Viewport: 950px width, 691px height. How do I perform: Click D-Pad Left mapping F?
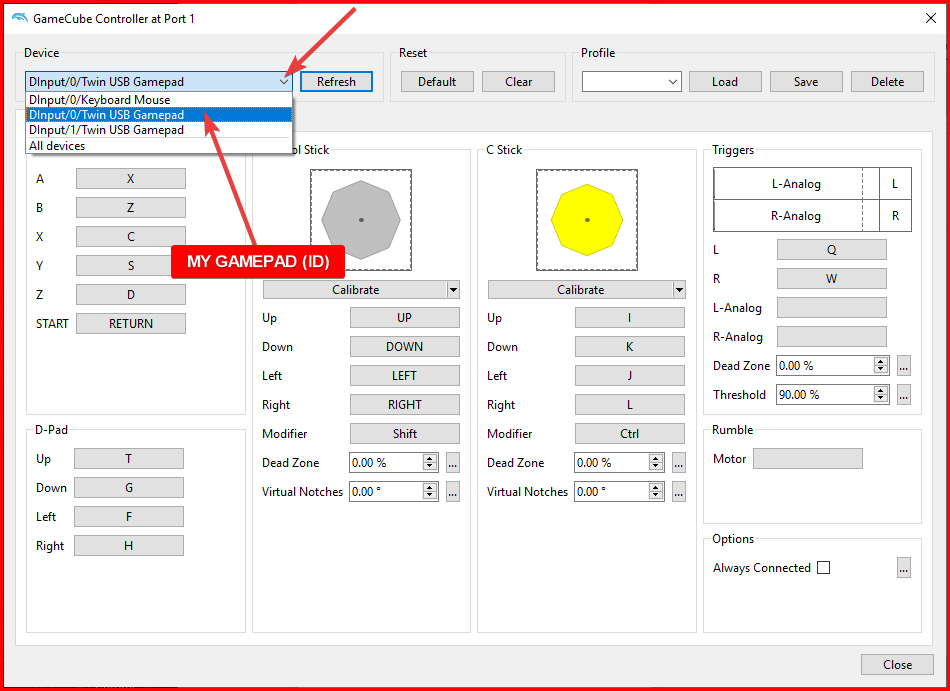(128, 517)
